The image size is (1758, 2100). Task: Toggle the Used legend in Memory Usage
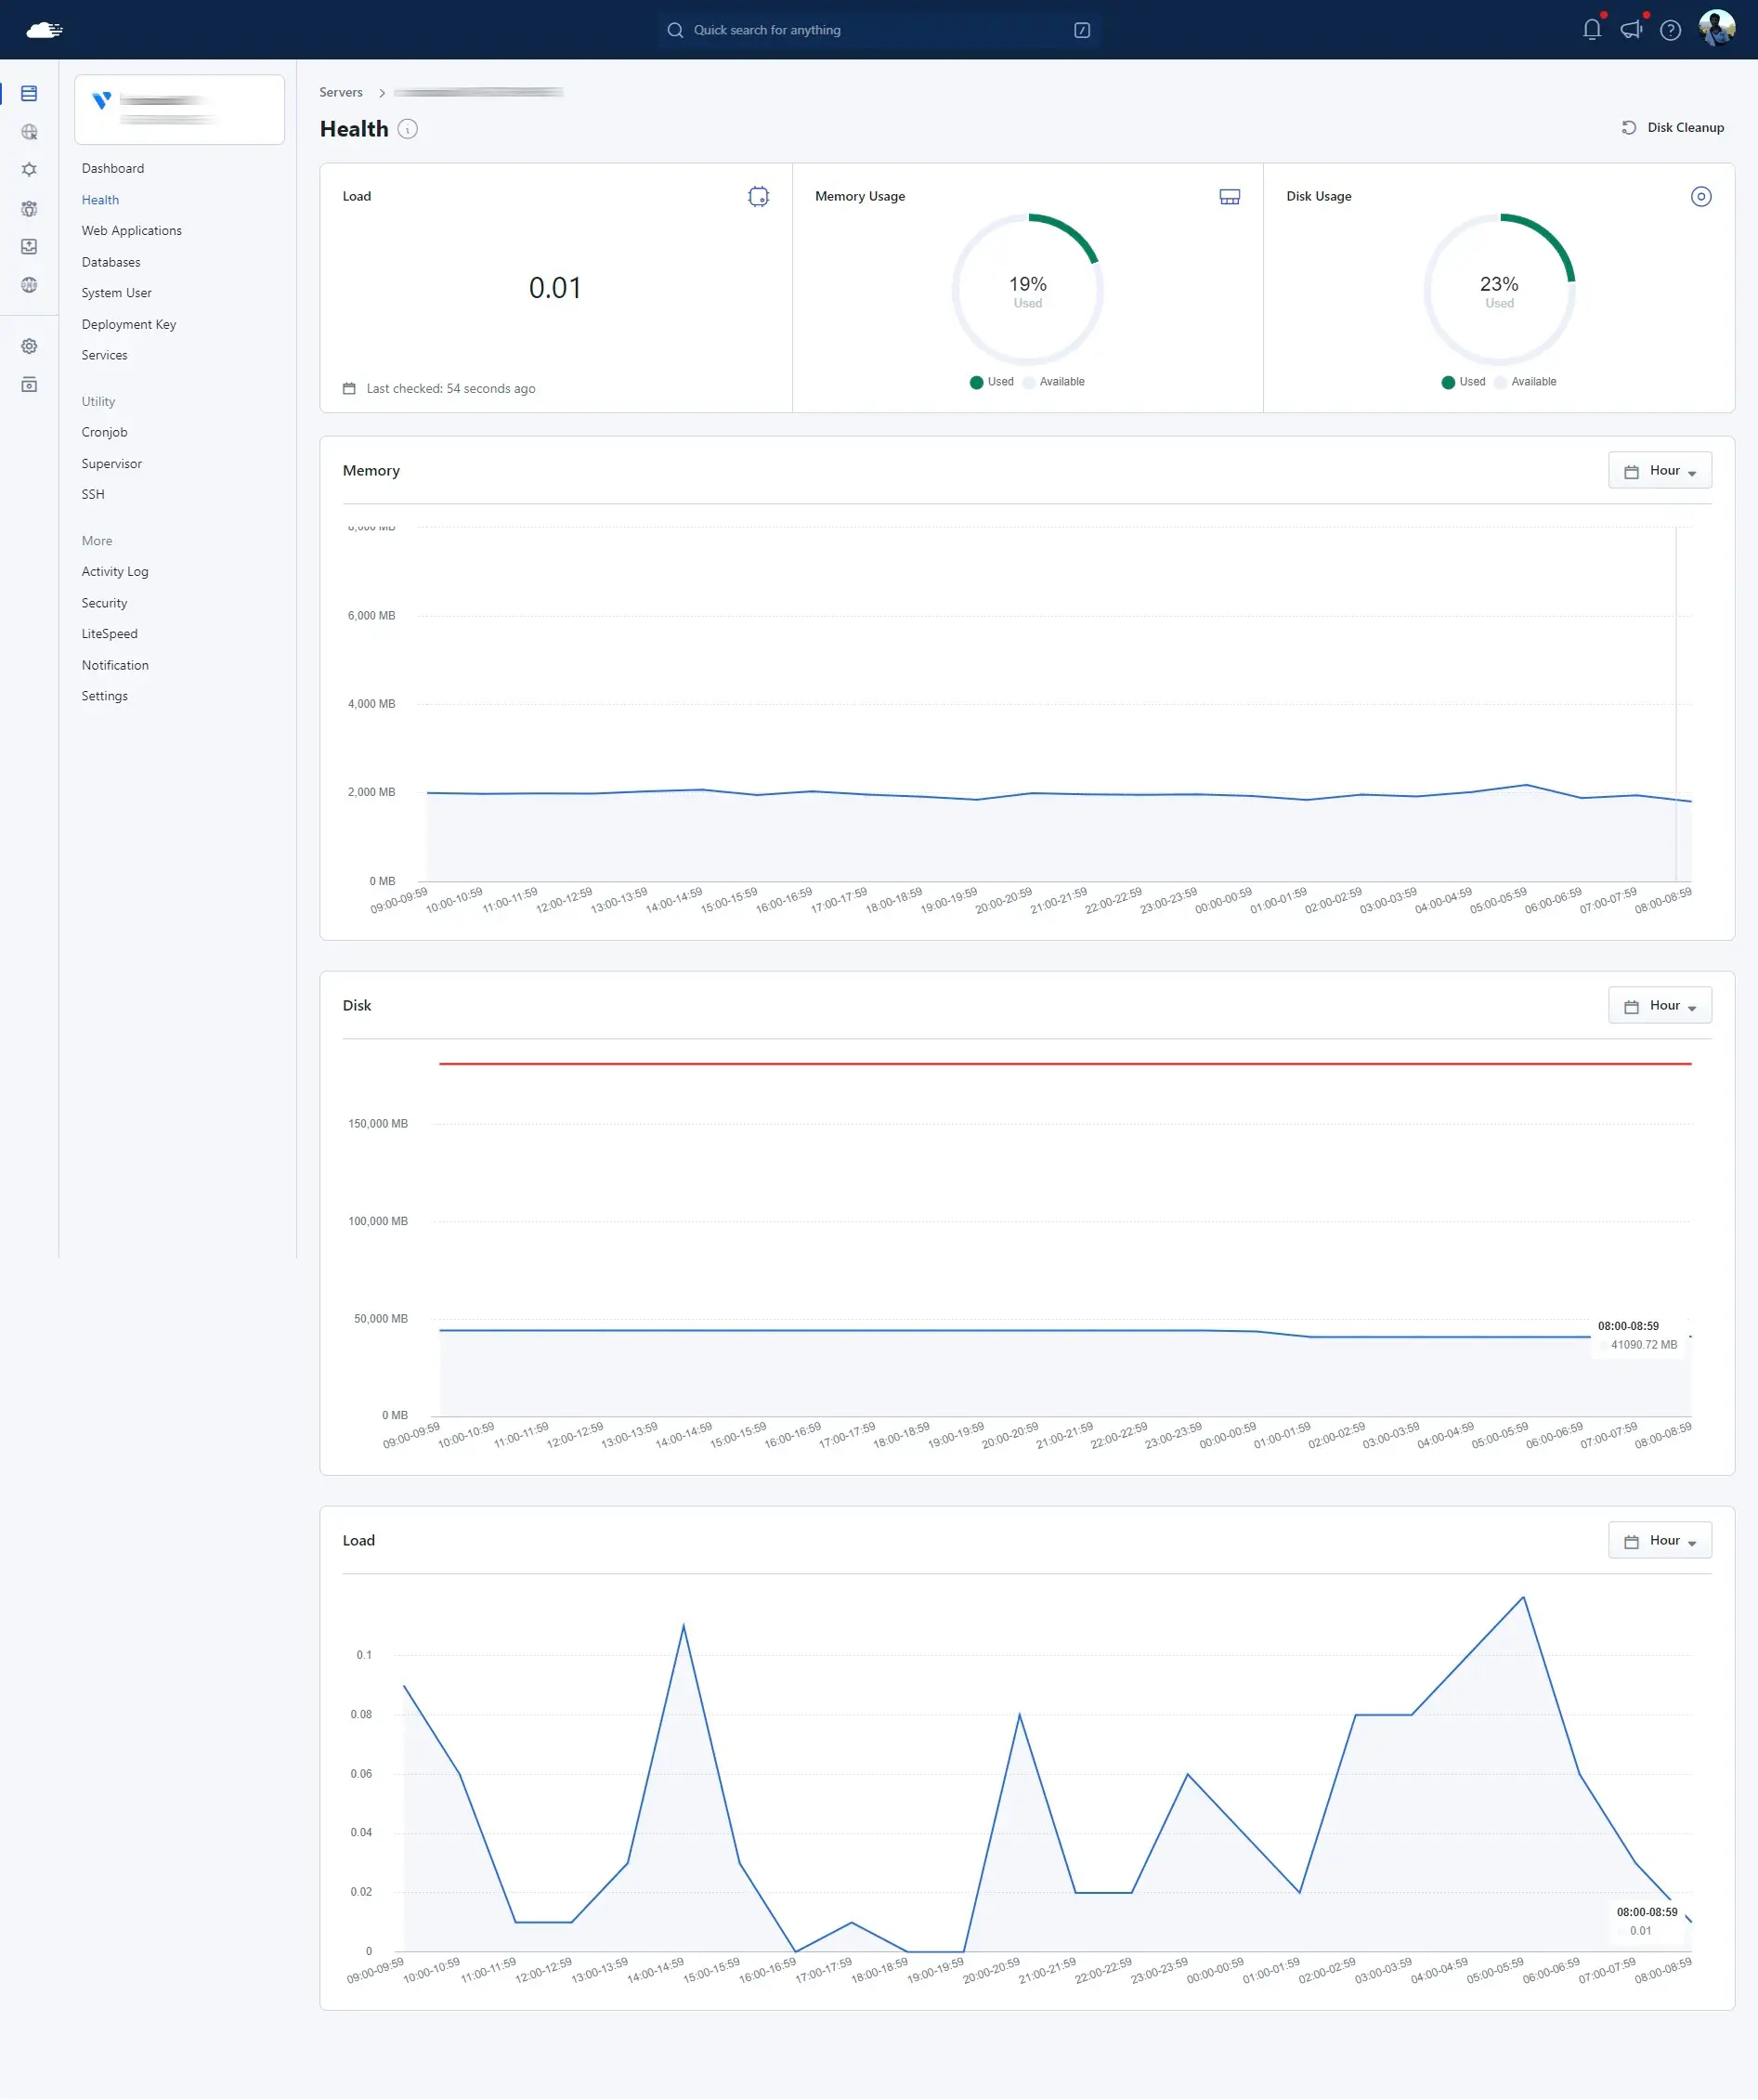(x=991, y=382)
